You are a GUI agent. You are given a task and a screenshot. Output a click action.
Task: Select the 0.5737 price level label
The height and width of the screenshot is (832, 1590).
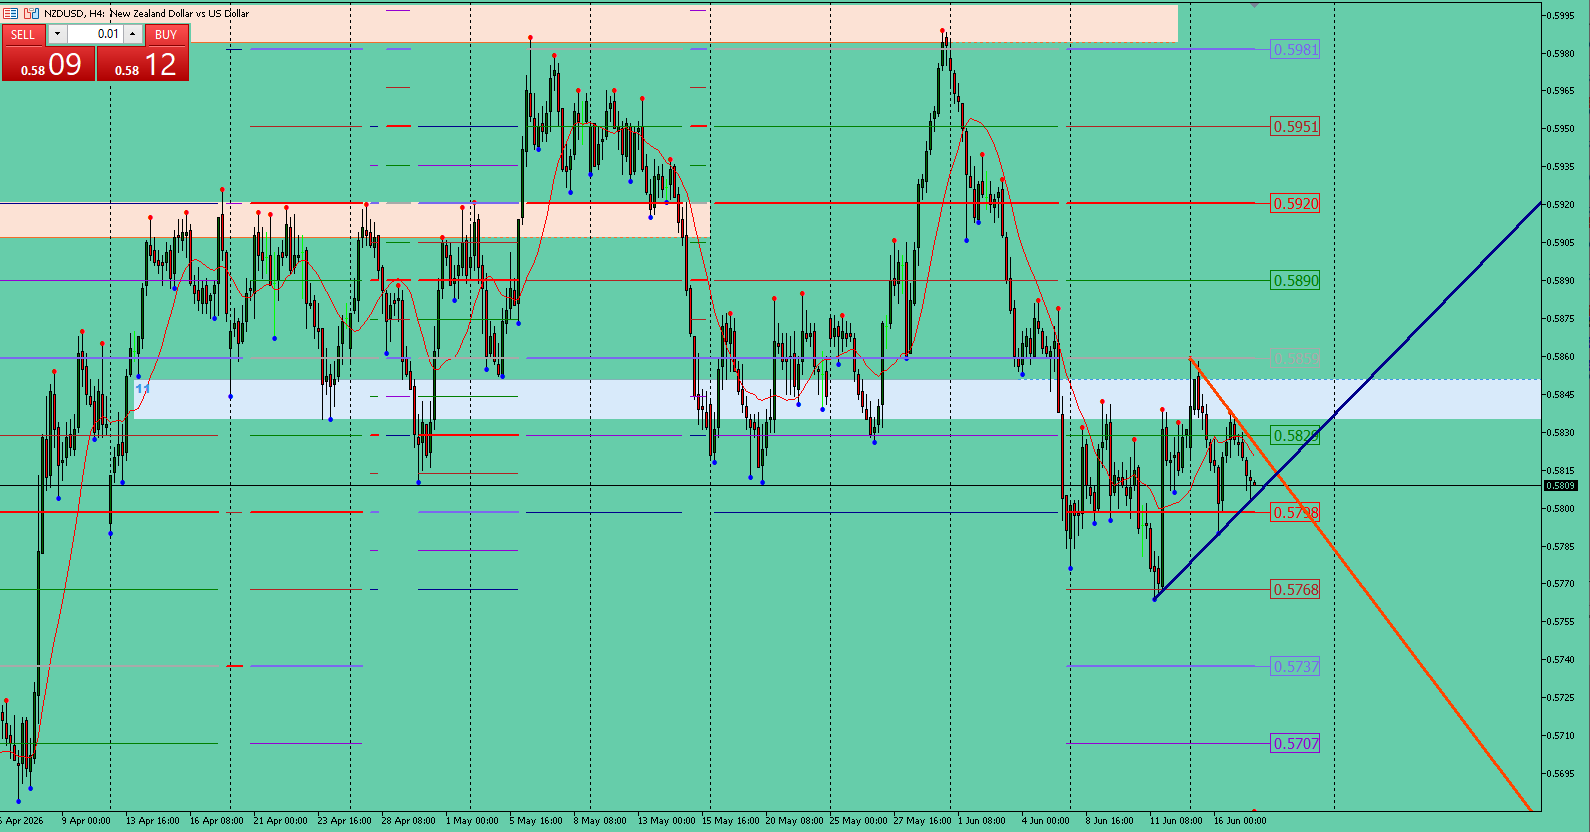pyautogui.click(x=1295, y=666)
